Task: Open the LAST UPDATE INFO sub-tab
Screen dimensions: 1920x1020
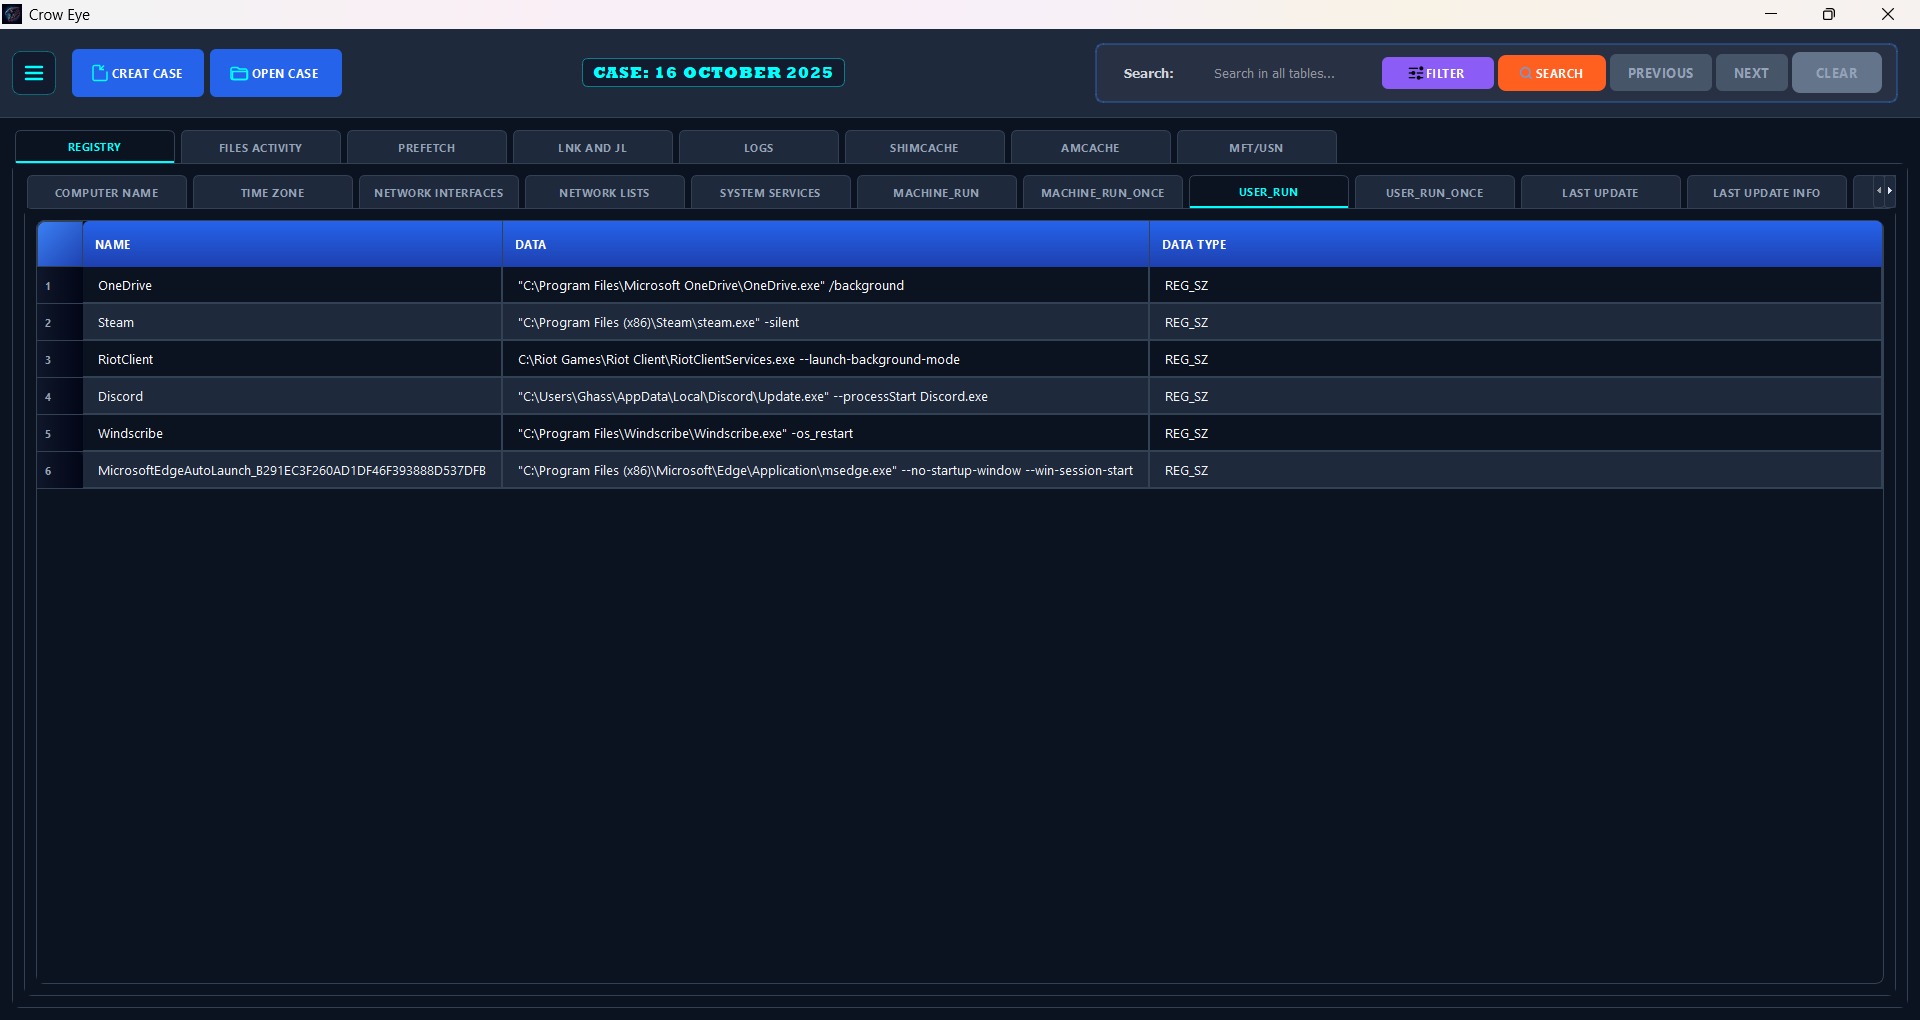Action: pyautogui.click(x=1767, y=192)
